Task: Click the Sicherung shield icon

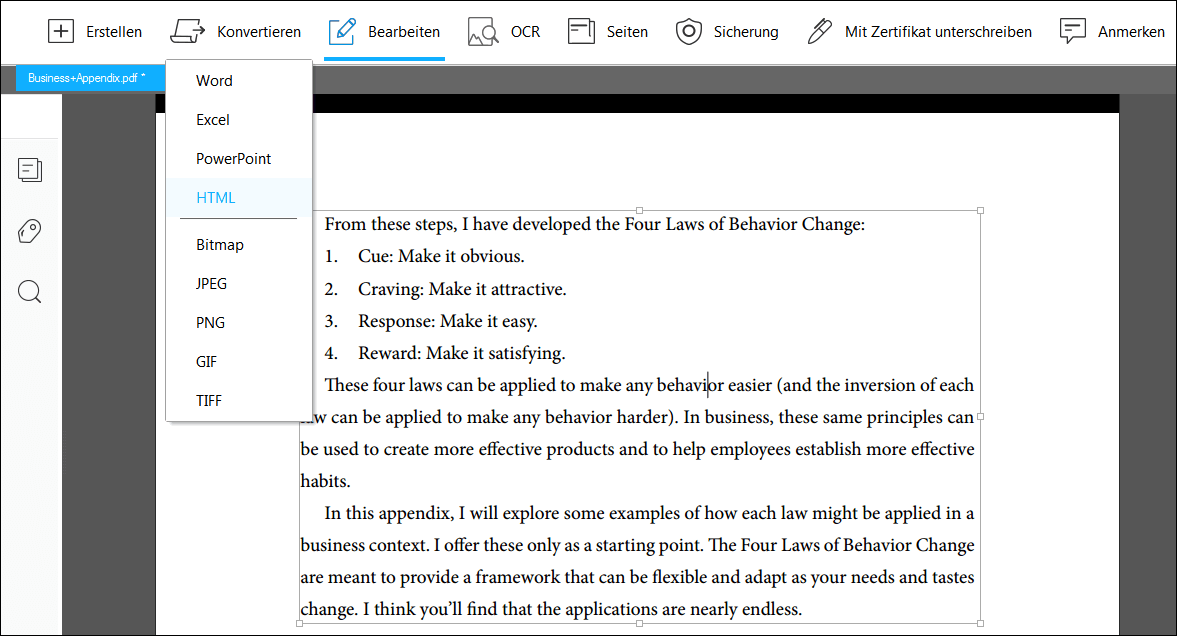Action: tap(689, 32)
